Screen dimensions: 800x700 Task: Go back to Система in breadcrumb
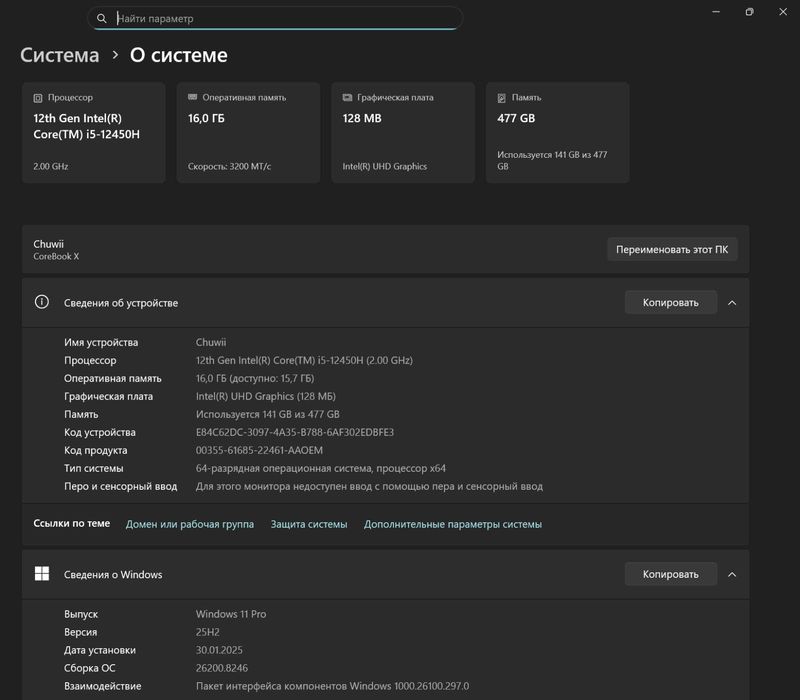[x=60, y=55]
